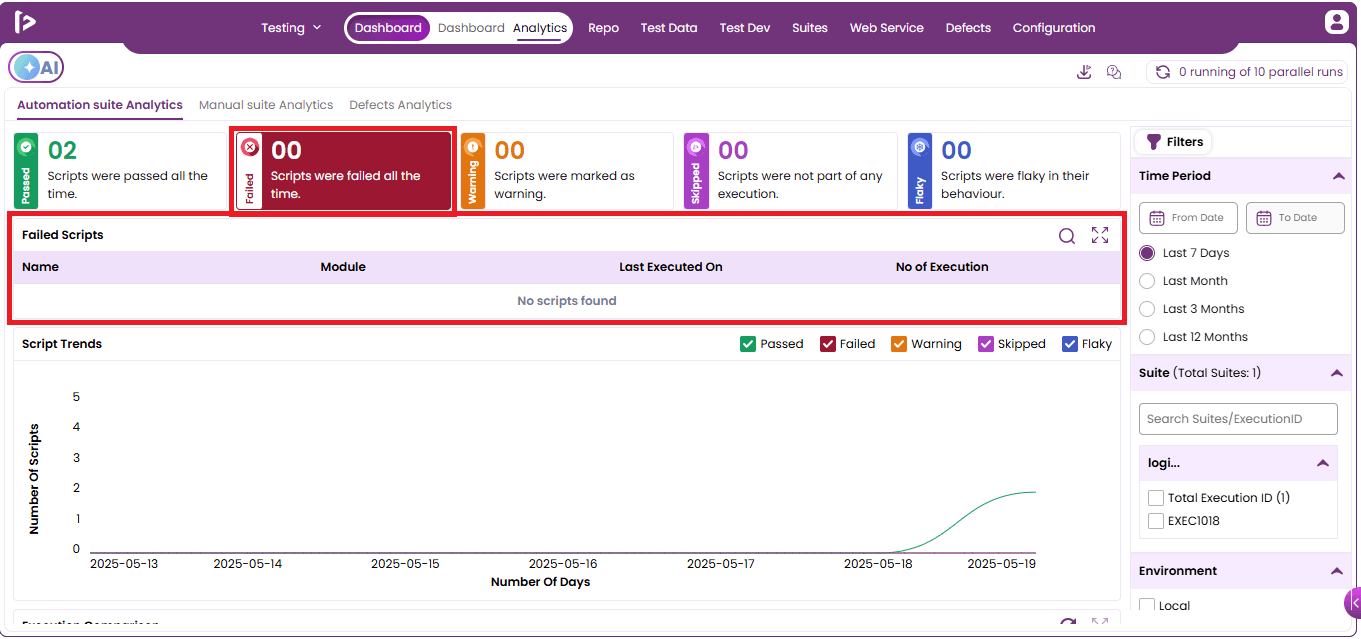Navigate to the Web Service section
This screenshot has width=1361, height=639.
887,28
